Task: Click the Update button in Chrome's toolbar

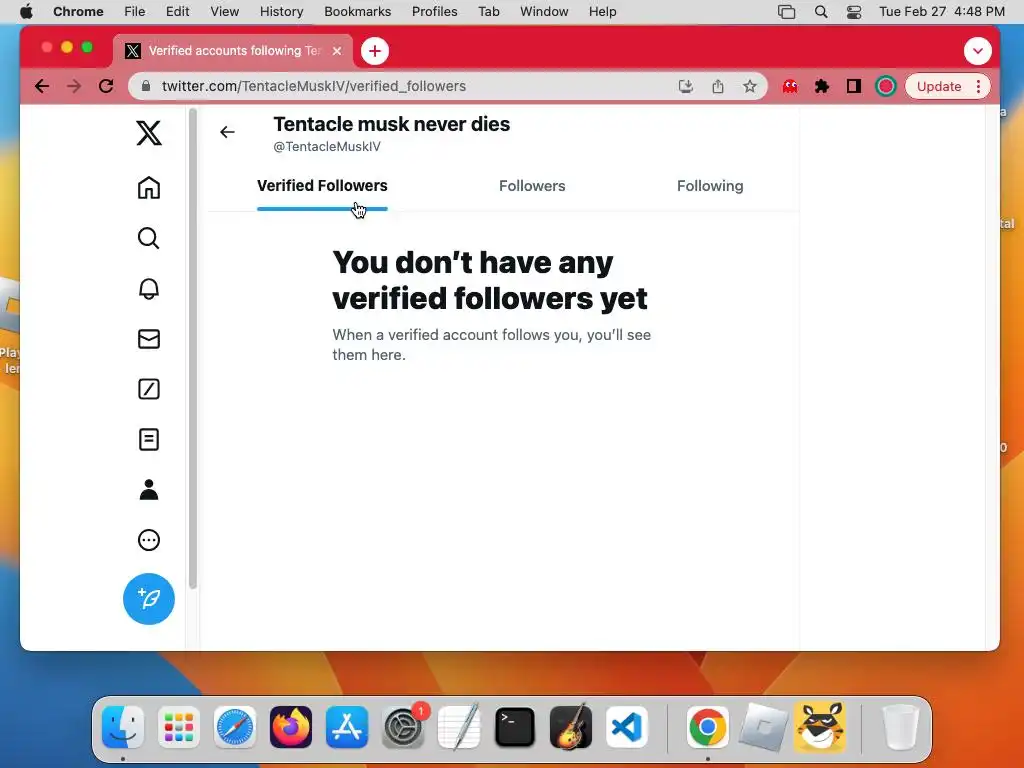Action: (938, 86)
